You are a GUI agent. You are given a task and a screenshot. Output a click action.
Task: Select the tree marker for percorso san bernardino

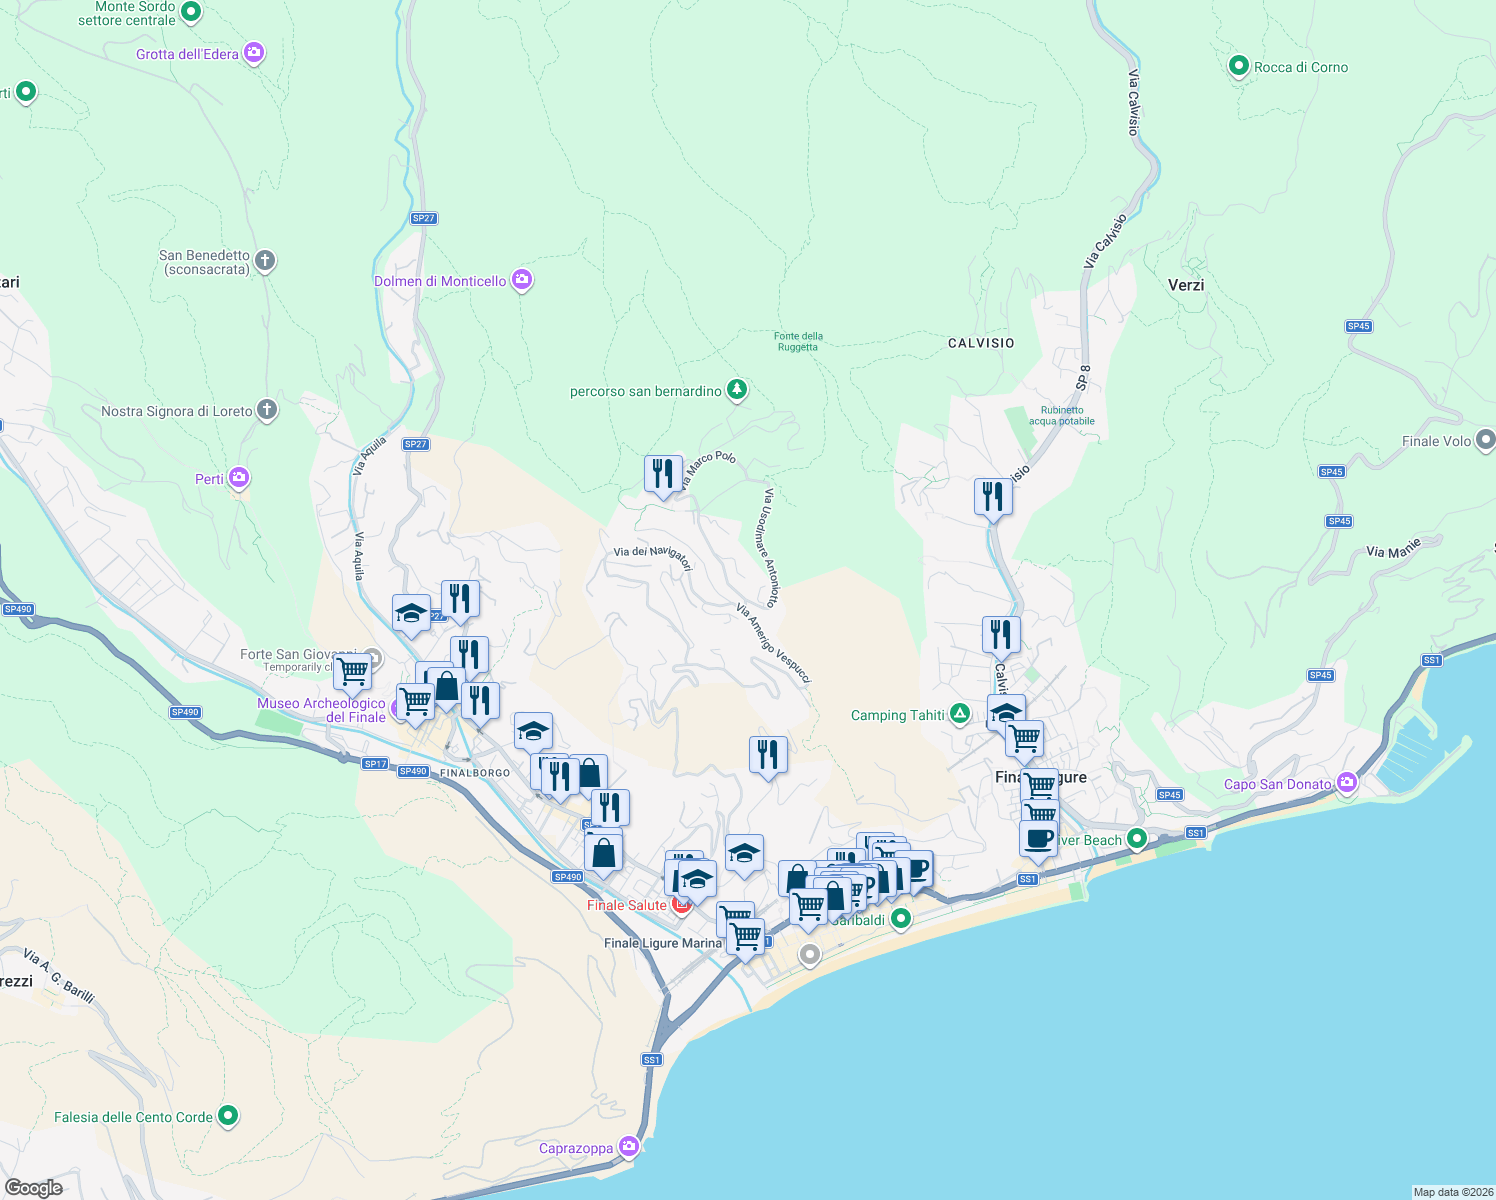(x=737, y=390)
